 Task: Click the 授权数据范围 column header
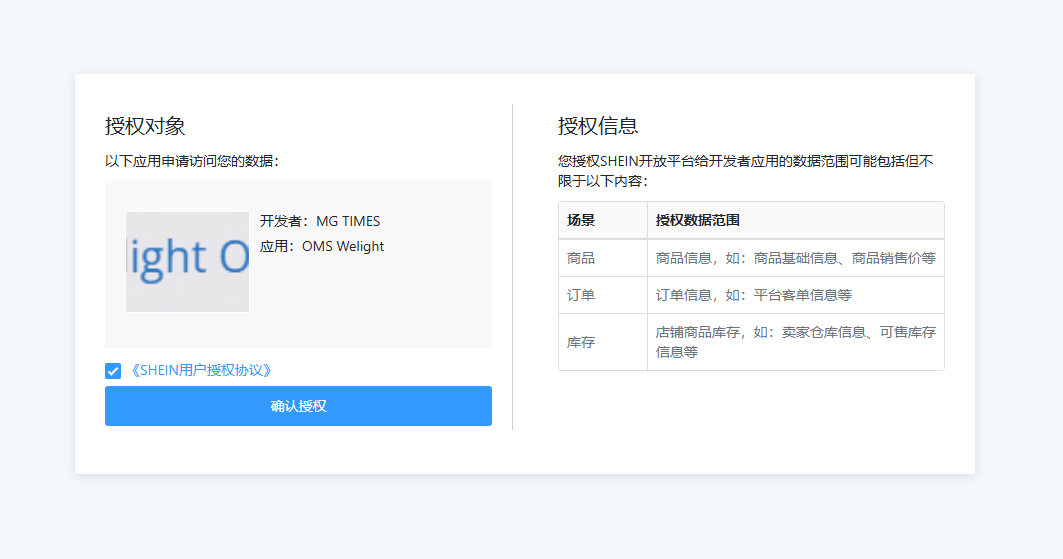[x=796, y=220]
